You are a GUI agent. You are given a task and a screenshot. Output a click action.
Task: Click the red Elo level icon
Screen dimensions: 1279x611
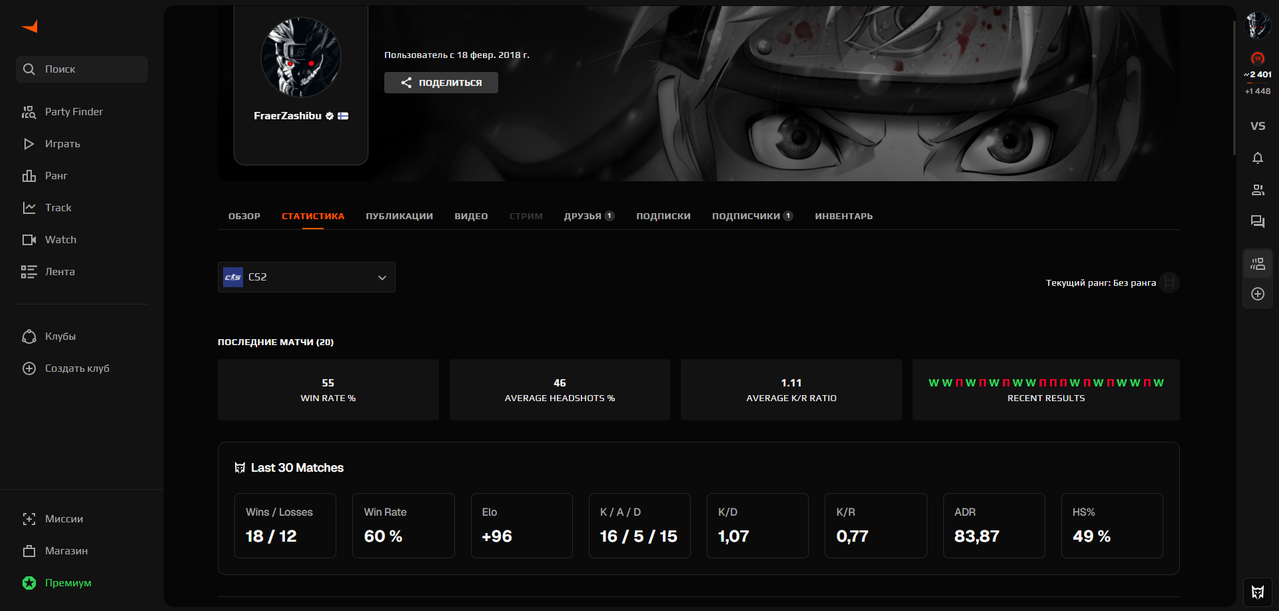1258,58
